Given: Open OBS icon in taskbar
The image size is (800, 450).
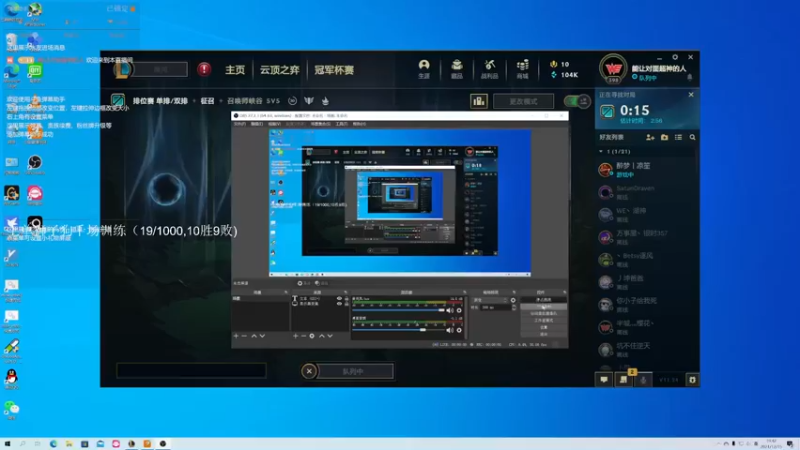Looking at the screenshot, I should click(x=163, y=444).
